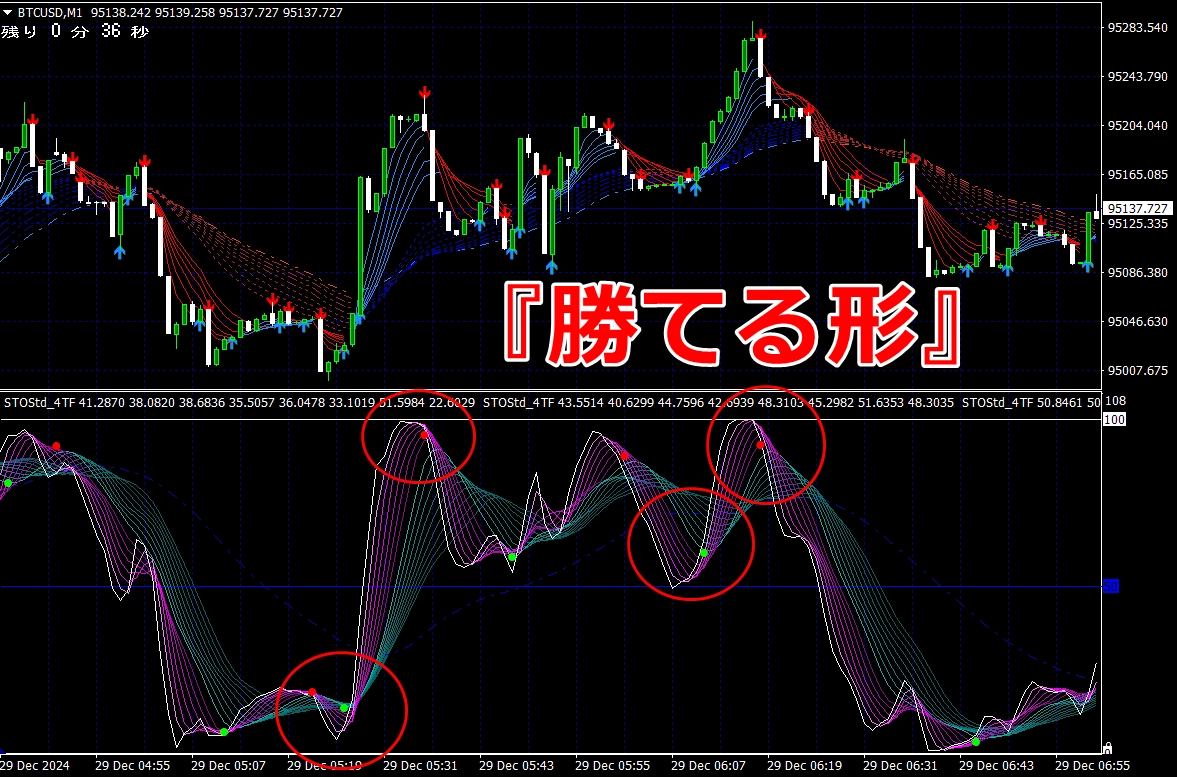The height and width of the screenshot is (777, 1177).
Task: Click the oscillator 100 level label
Action: pos(1114,420)
